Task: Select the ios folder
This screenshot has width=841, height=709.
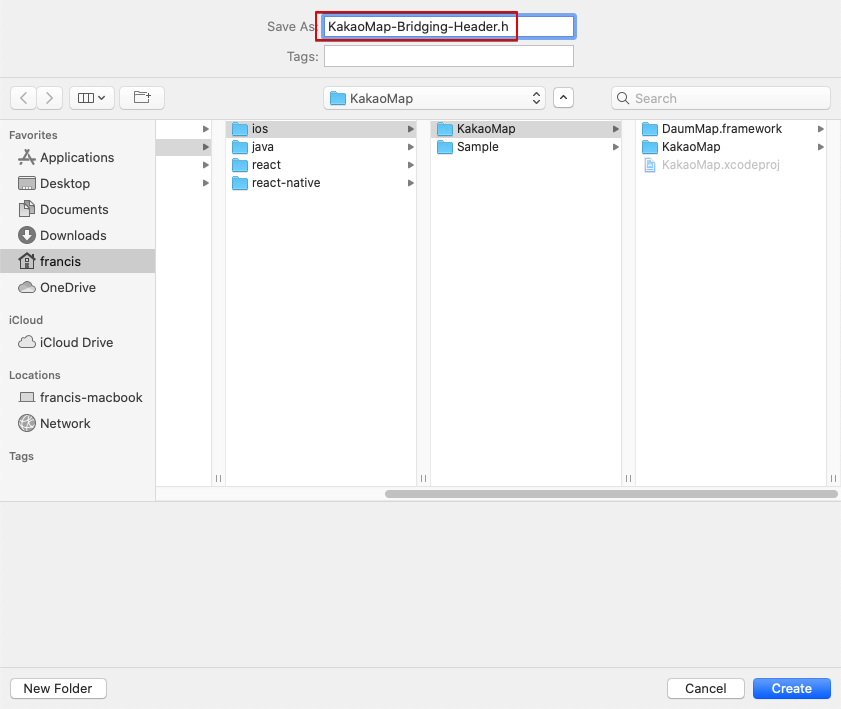Action: 321,129
